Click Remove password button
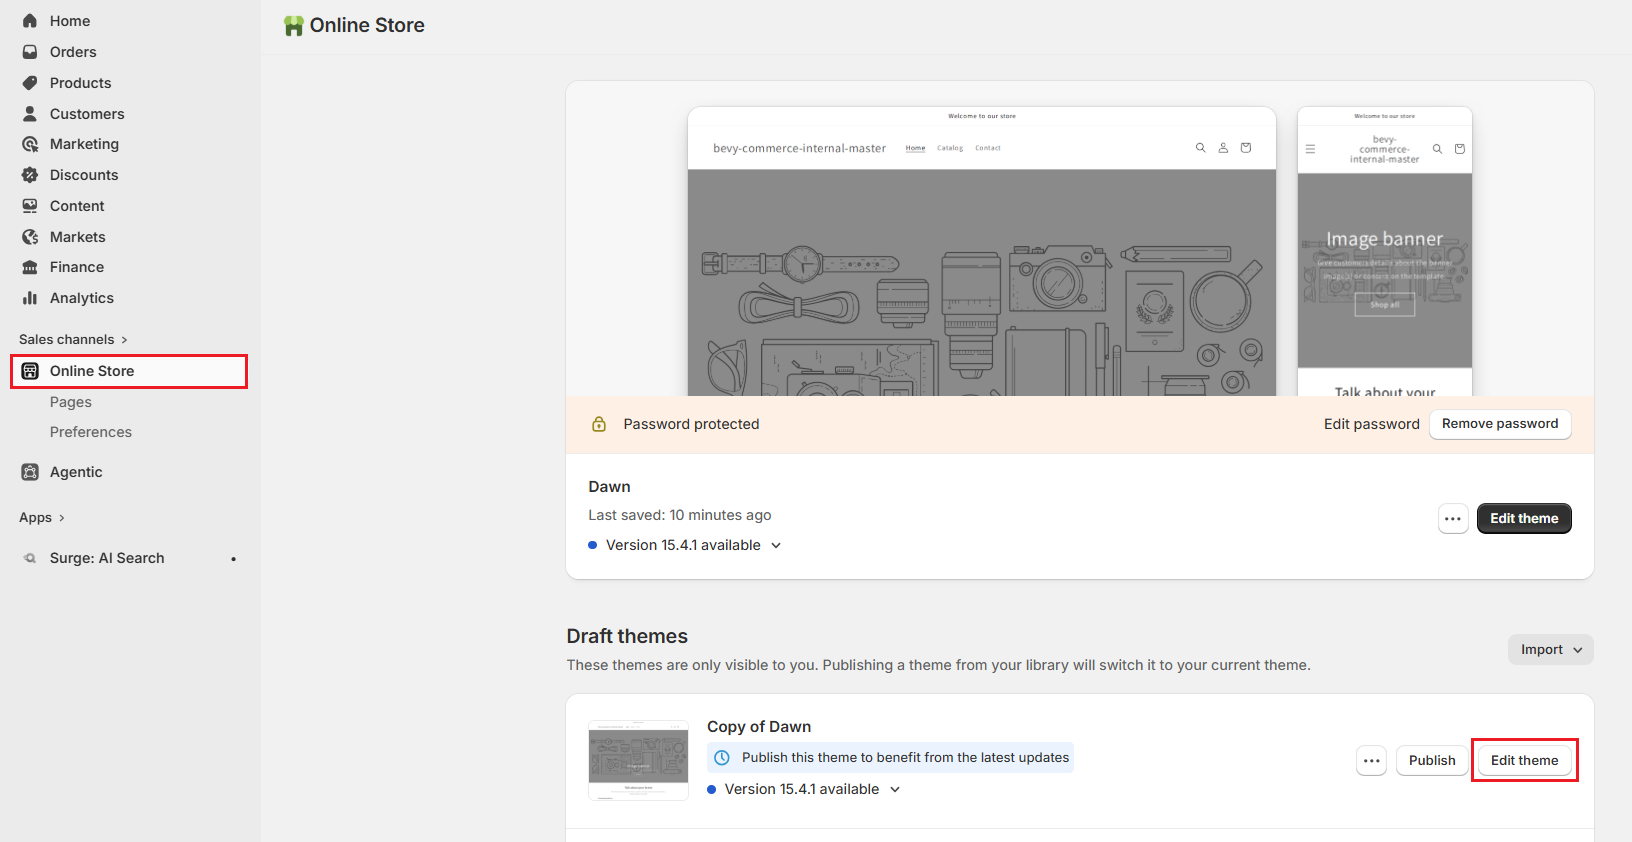Image resolution: width=1632 pixels, height=842 pixels. pyautogui.click(x=1500, y=424)
